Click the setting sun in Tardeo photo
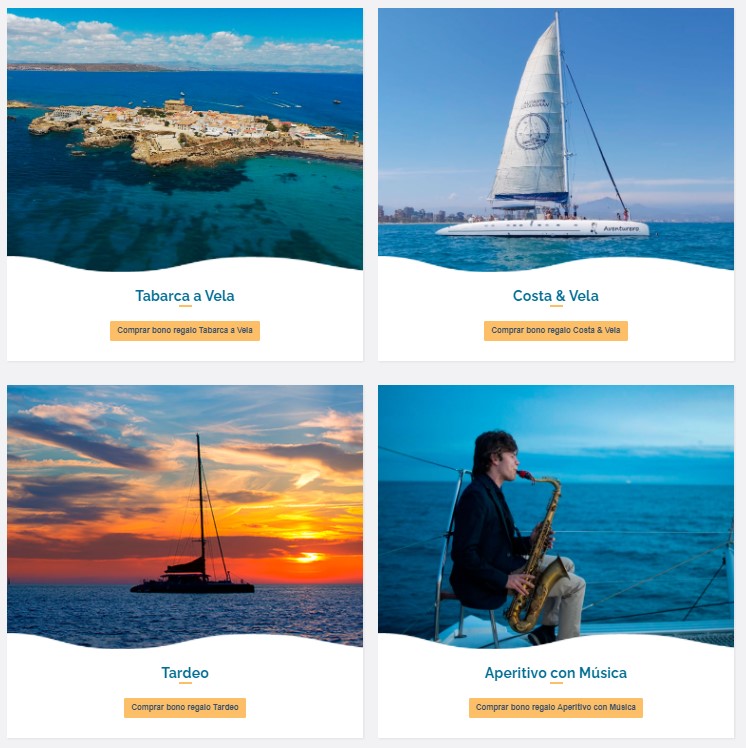Screen dimensions: 746x748 point(308,557)
